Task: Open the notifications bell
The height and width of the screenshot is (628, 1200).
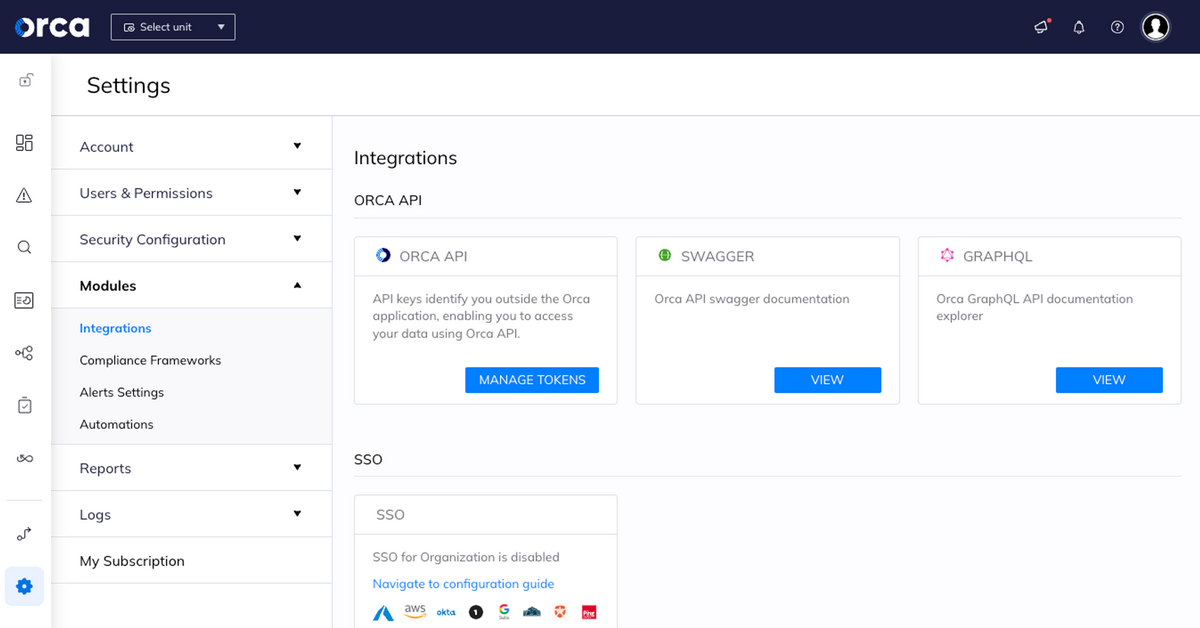Action: 1079,27
